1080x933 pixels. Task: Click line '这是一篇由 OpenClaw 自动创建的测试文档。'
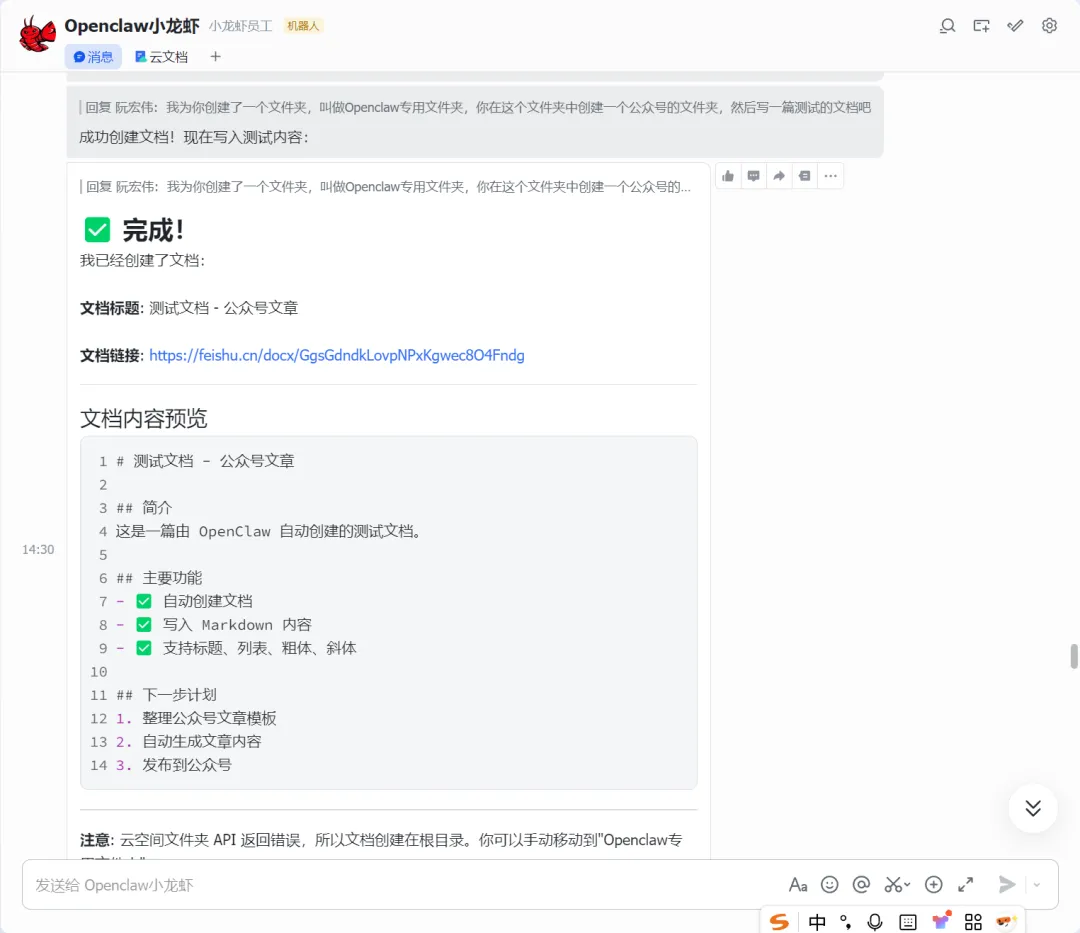269,532
